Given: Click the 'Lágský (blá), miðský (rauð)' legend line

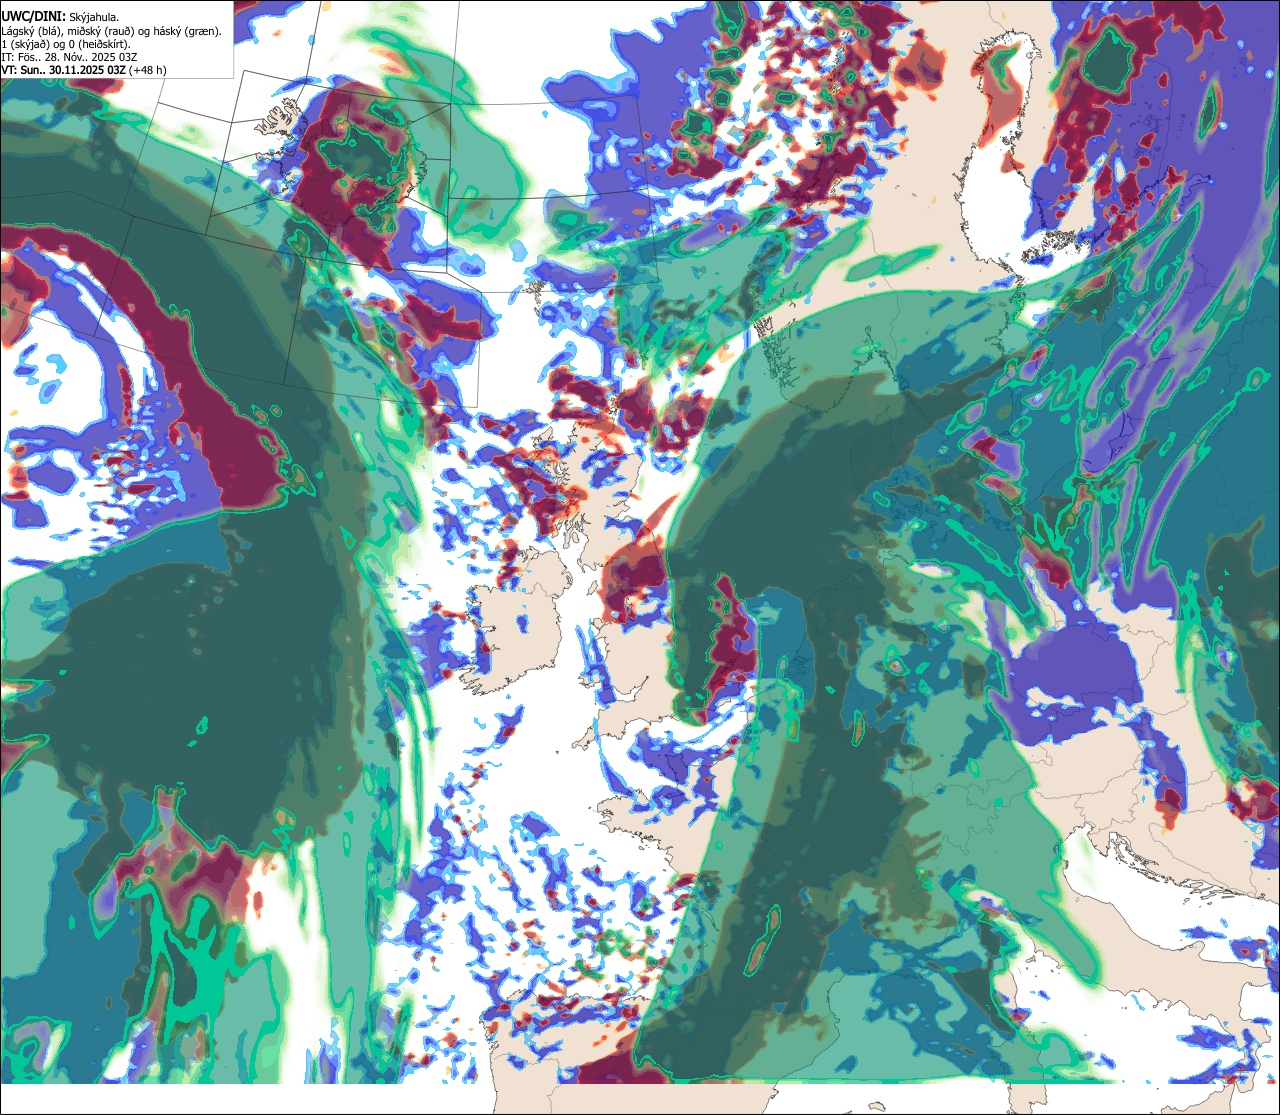Looking at the screenshot, I should (112, 31).
